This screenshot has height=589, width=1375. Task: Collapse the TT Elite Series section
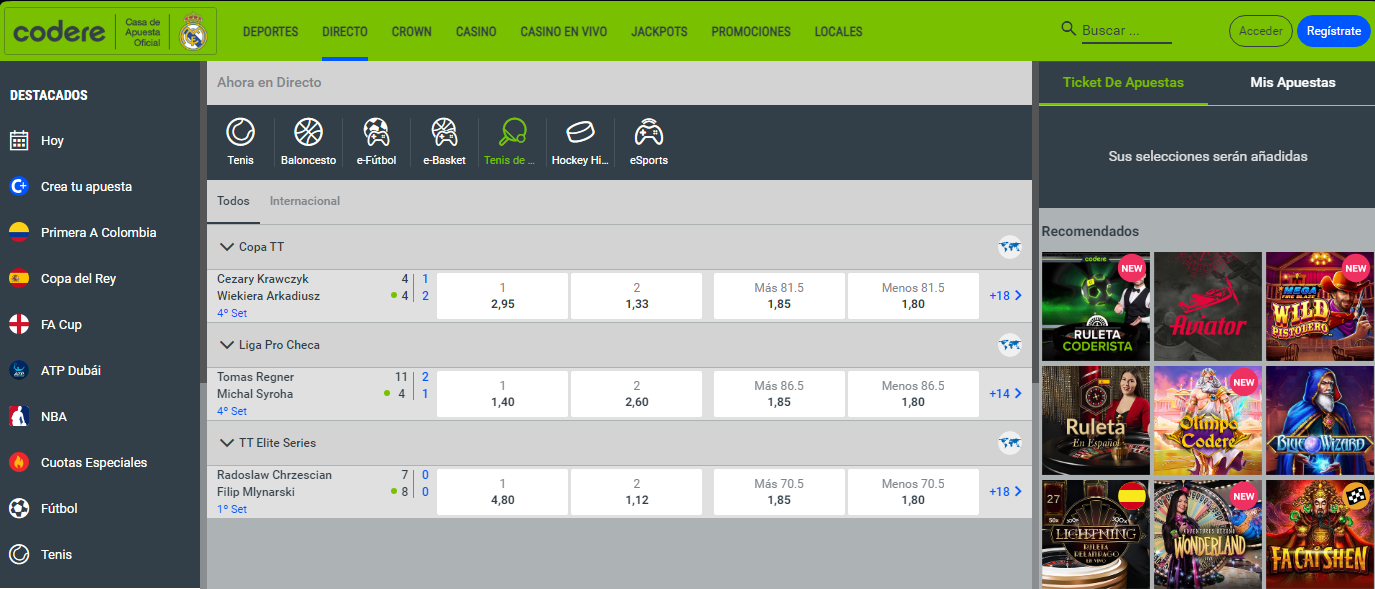226,443
